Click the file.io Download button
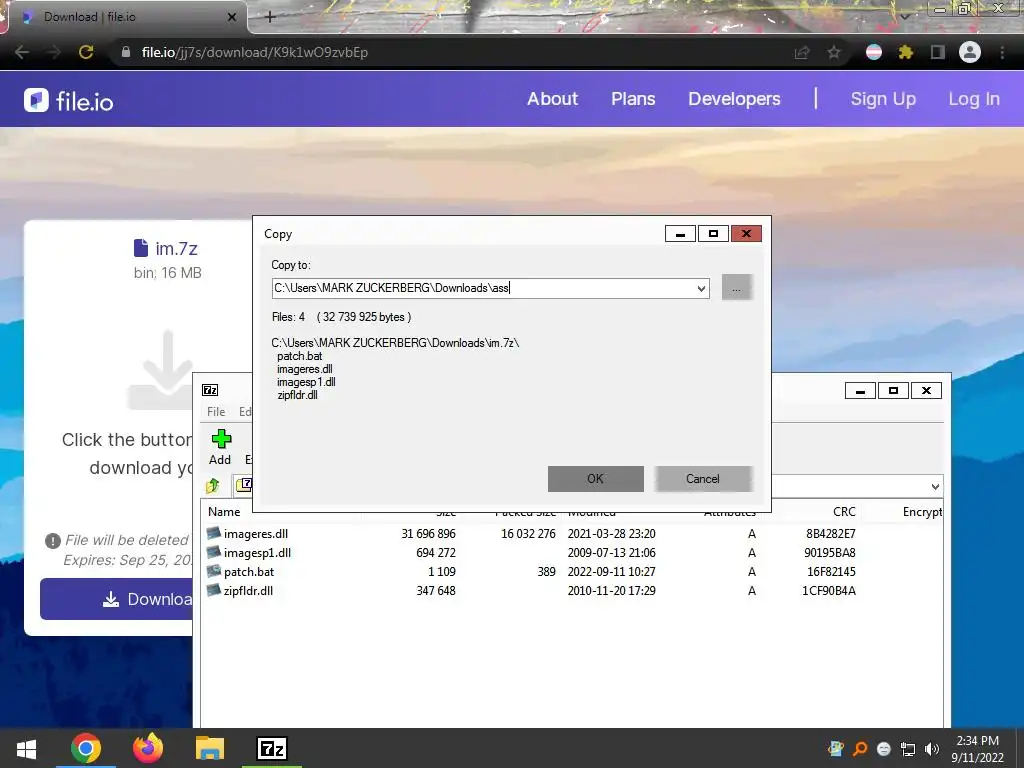This screenshot has width=1024, height=768. (116, 599)
